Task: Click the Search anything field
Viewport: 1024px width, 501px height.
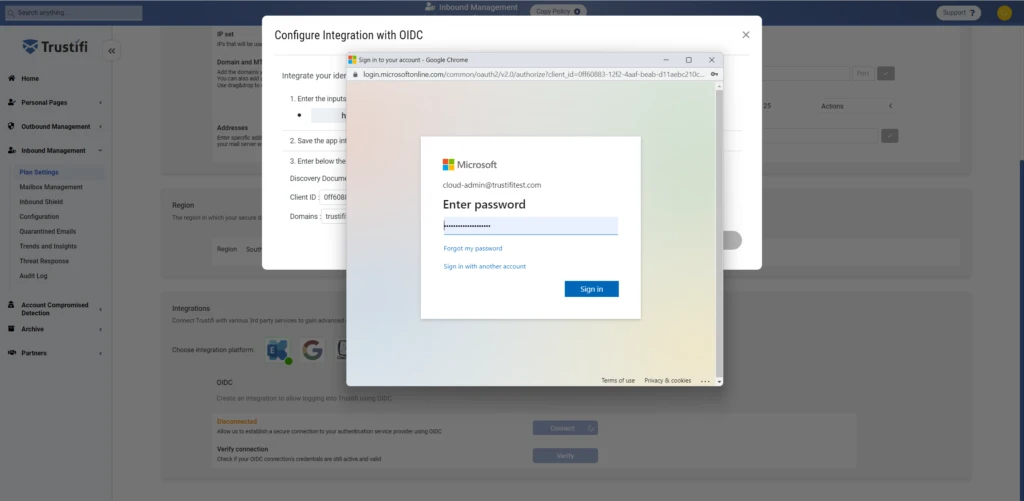Action: pos(74,12)
